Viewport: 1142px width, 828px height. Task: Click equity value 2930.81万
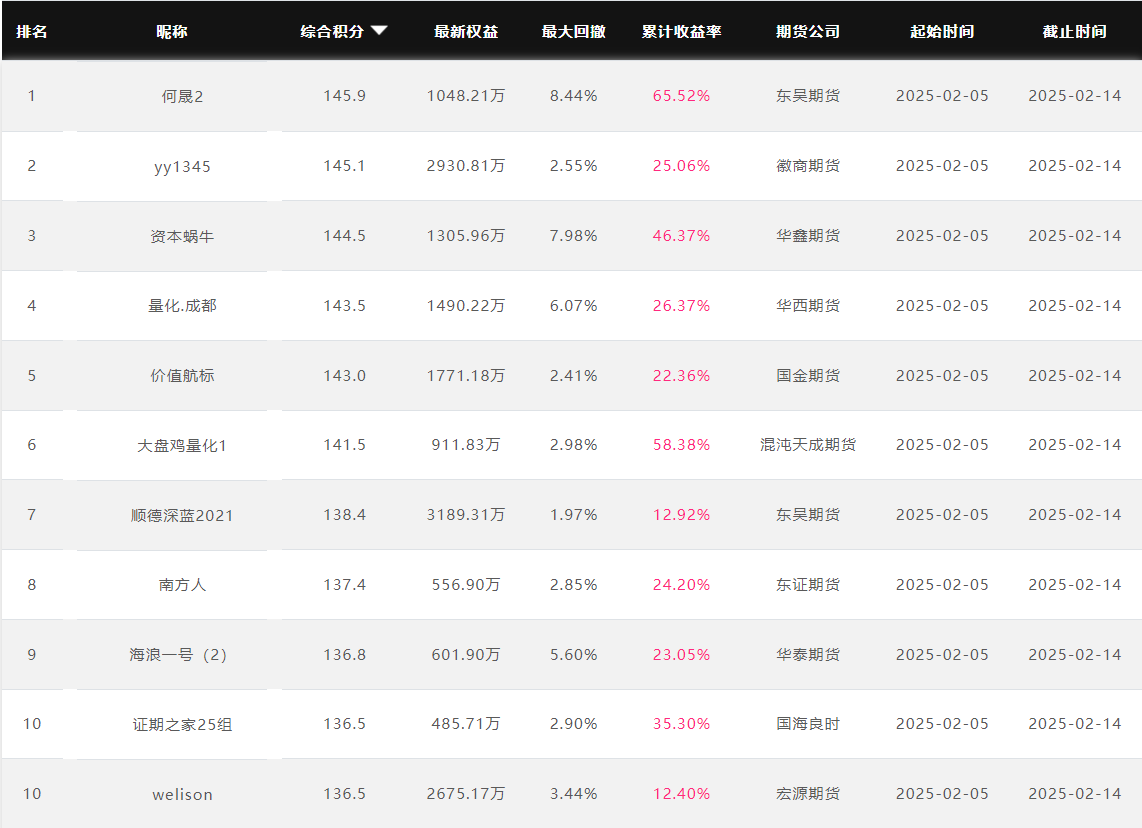(x=466, y=165)
